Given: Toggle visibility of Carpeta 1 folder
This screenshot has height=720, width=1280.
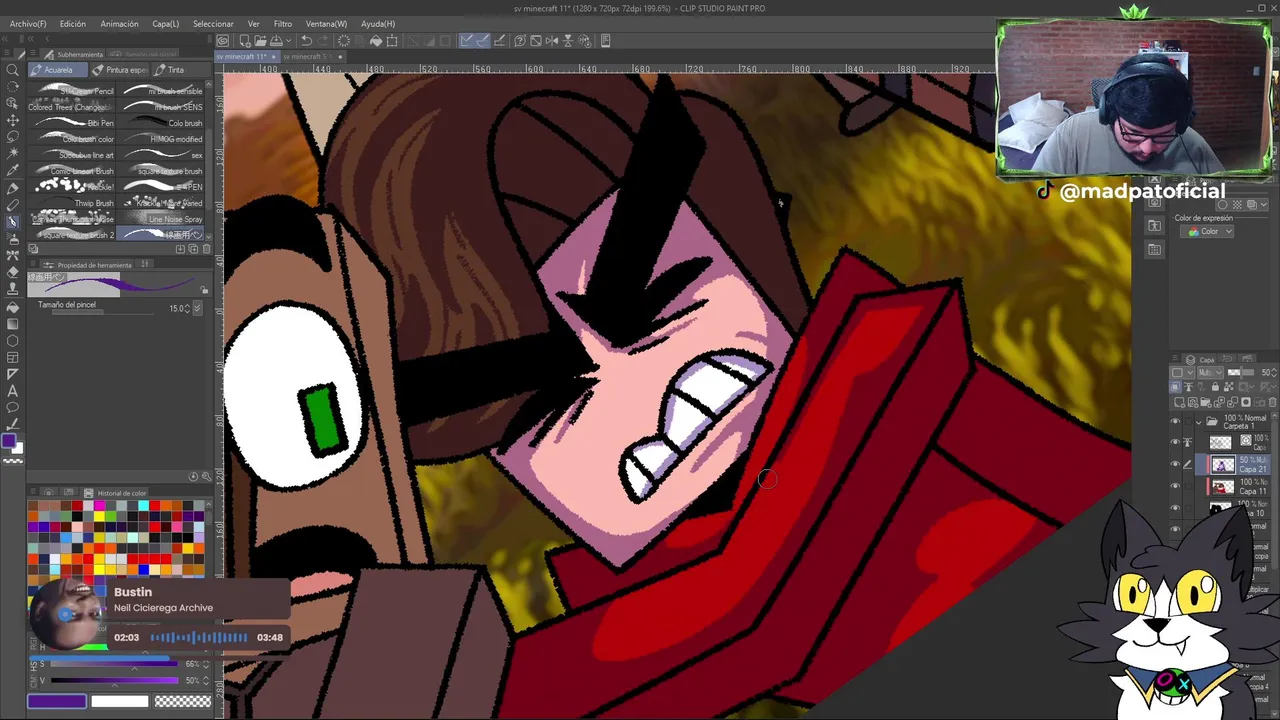Looking at the screenshot, I should (1175, 421).
